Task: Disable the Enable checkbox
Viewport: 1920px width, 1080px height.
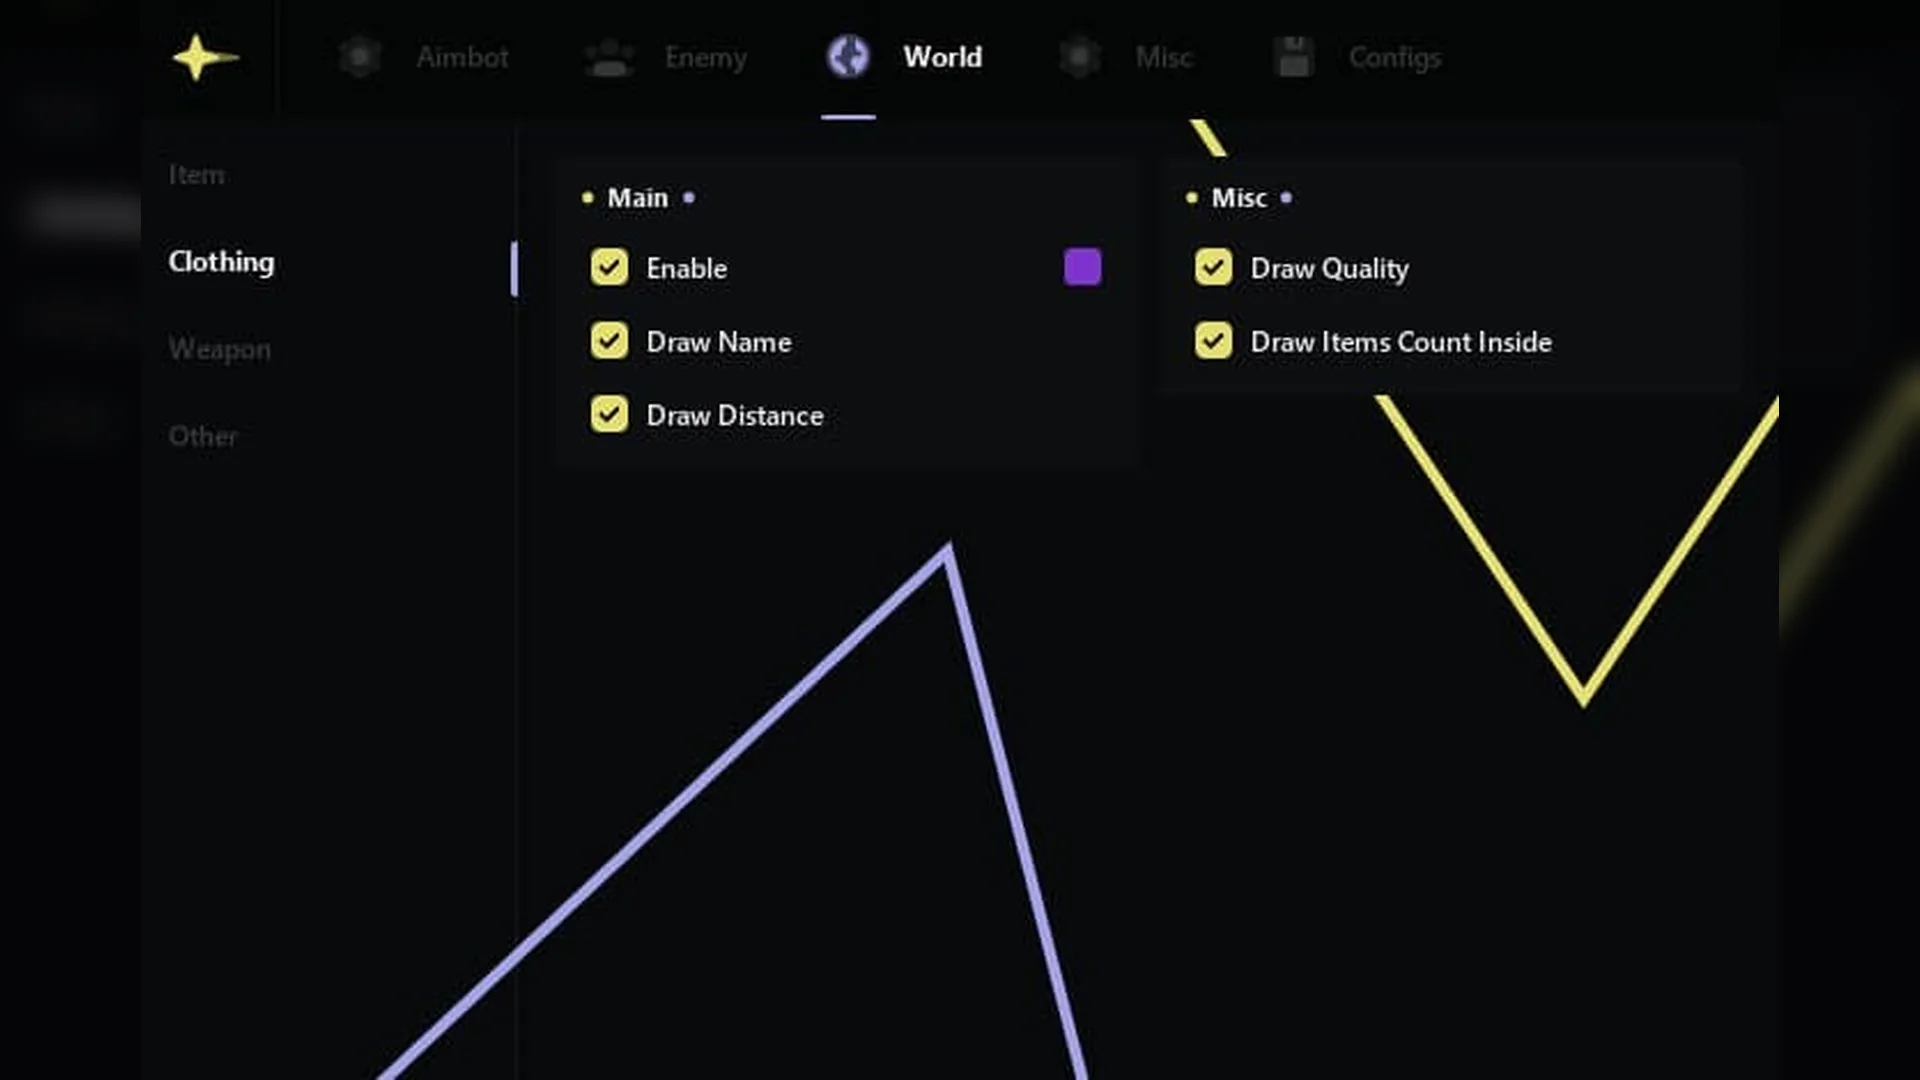Action: pyautogui.click(x=609, y=268)
